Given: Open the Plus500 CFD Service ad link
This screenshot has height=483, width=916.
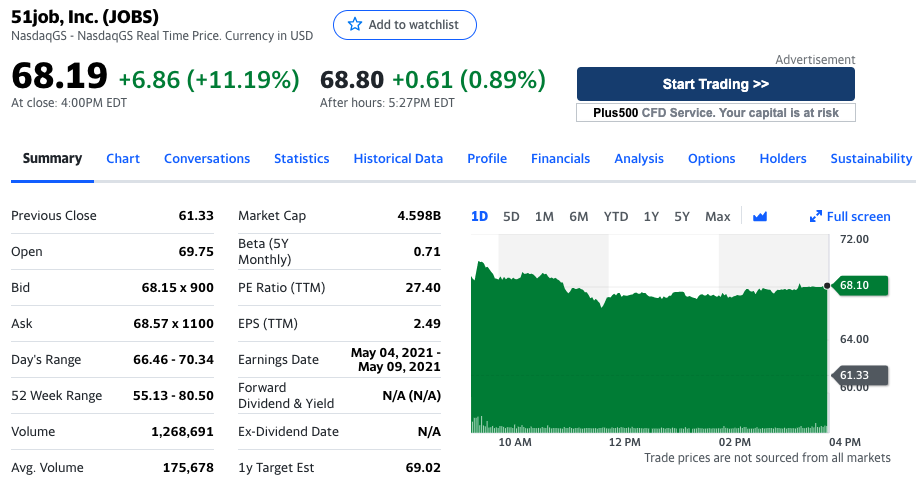Looking at the screenshot, I should (716, 113).
